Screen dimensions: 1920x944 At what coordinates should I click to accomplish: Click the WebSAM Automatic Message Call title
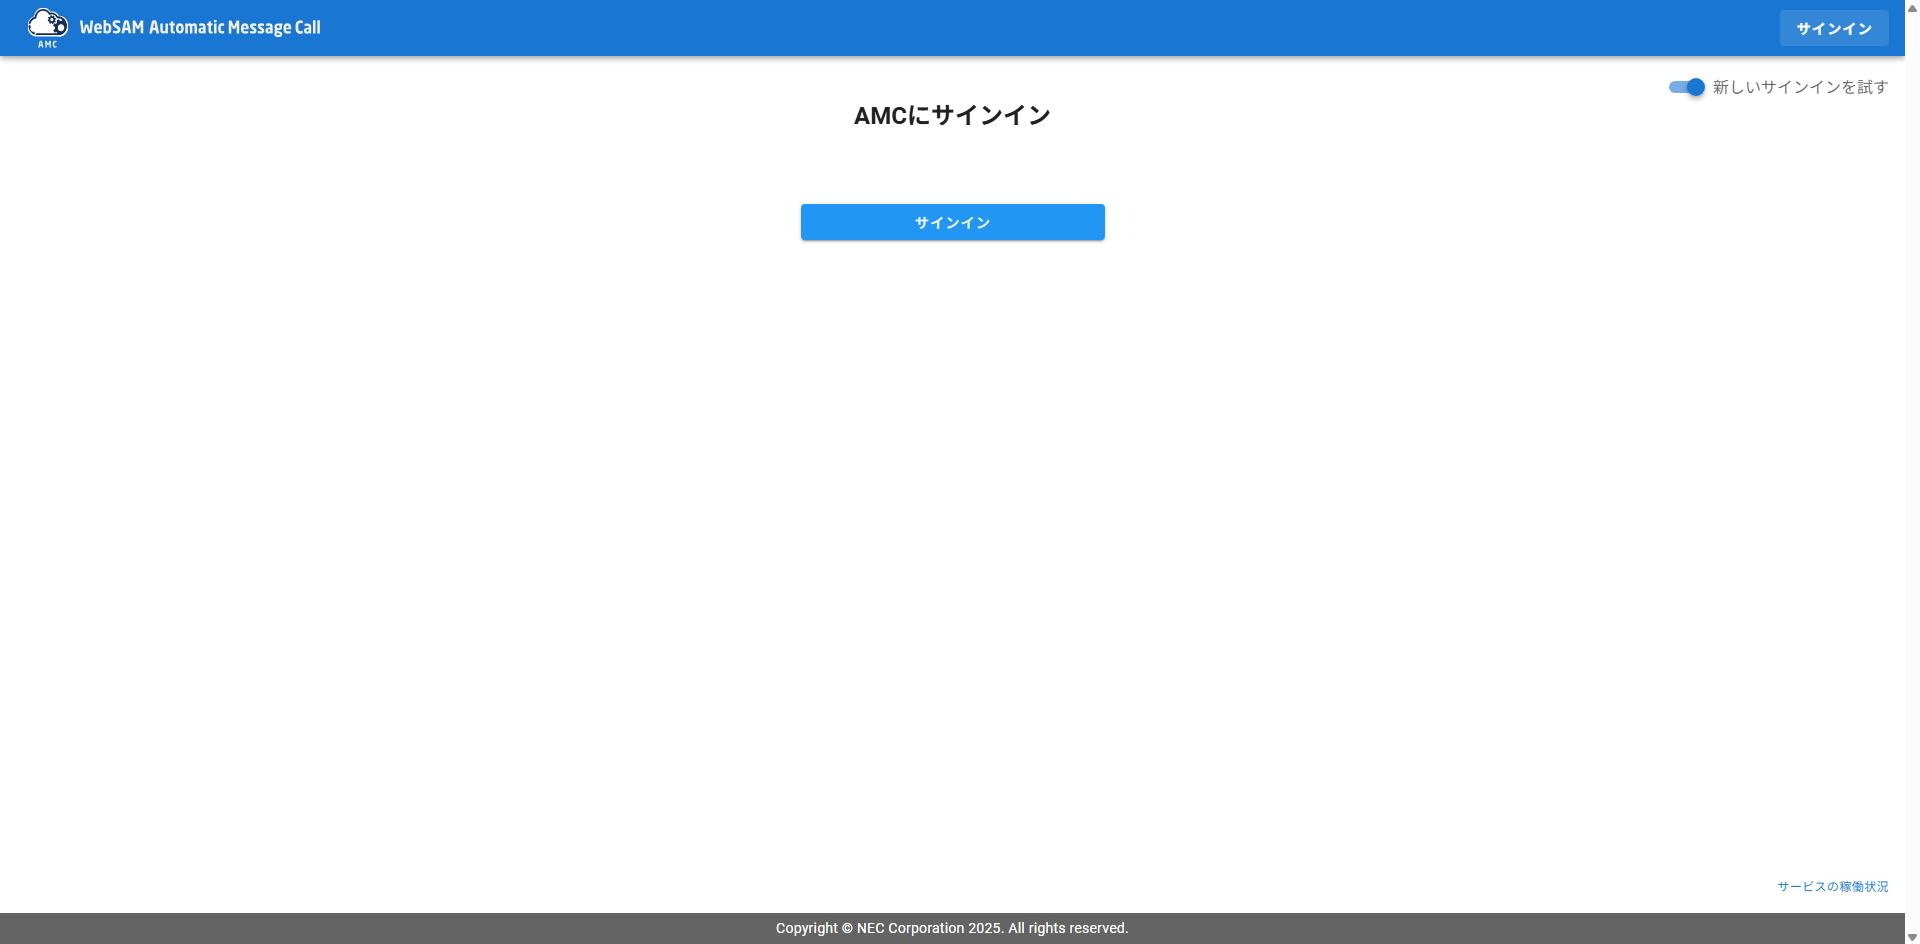(x=200, y=28)
